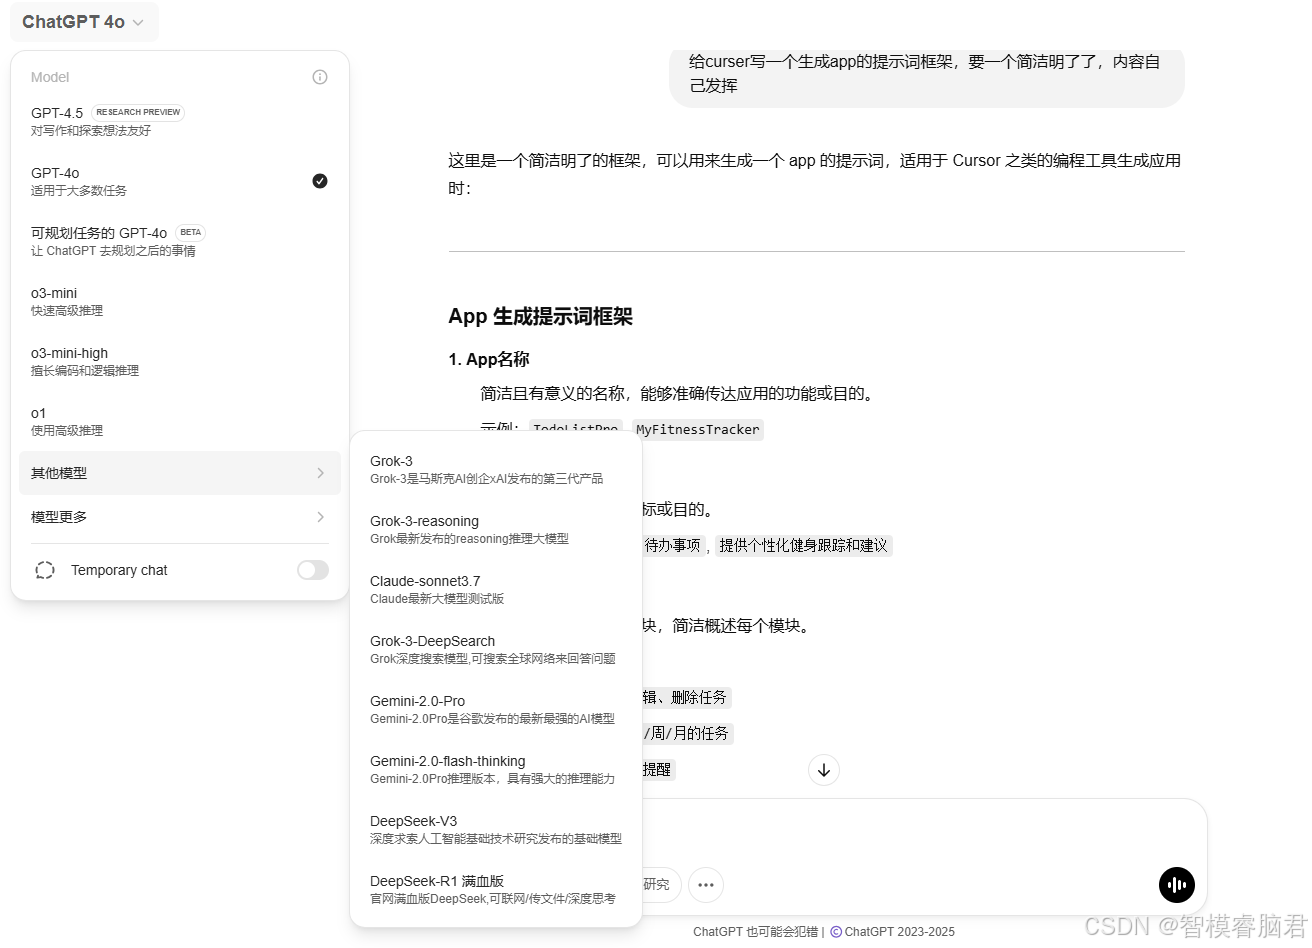The height and width of the screenshot is (948, 1312).
Task: Select the GPT-4o model entry
Action: click(x=180, y=181)
